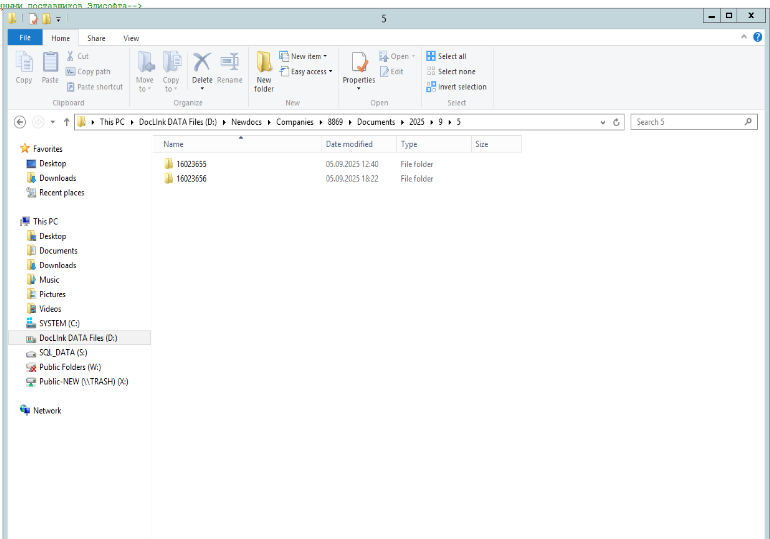Open the Copy to dropdown

[x=171, y=72]
